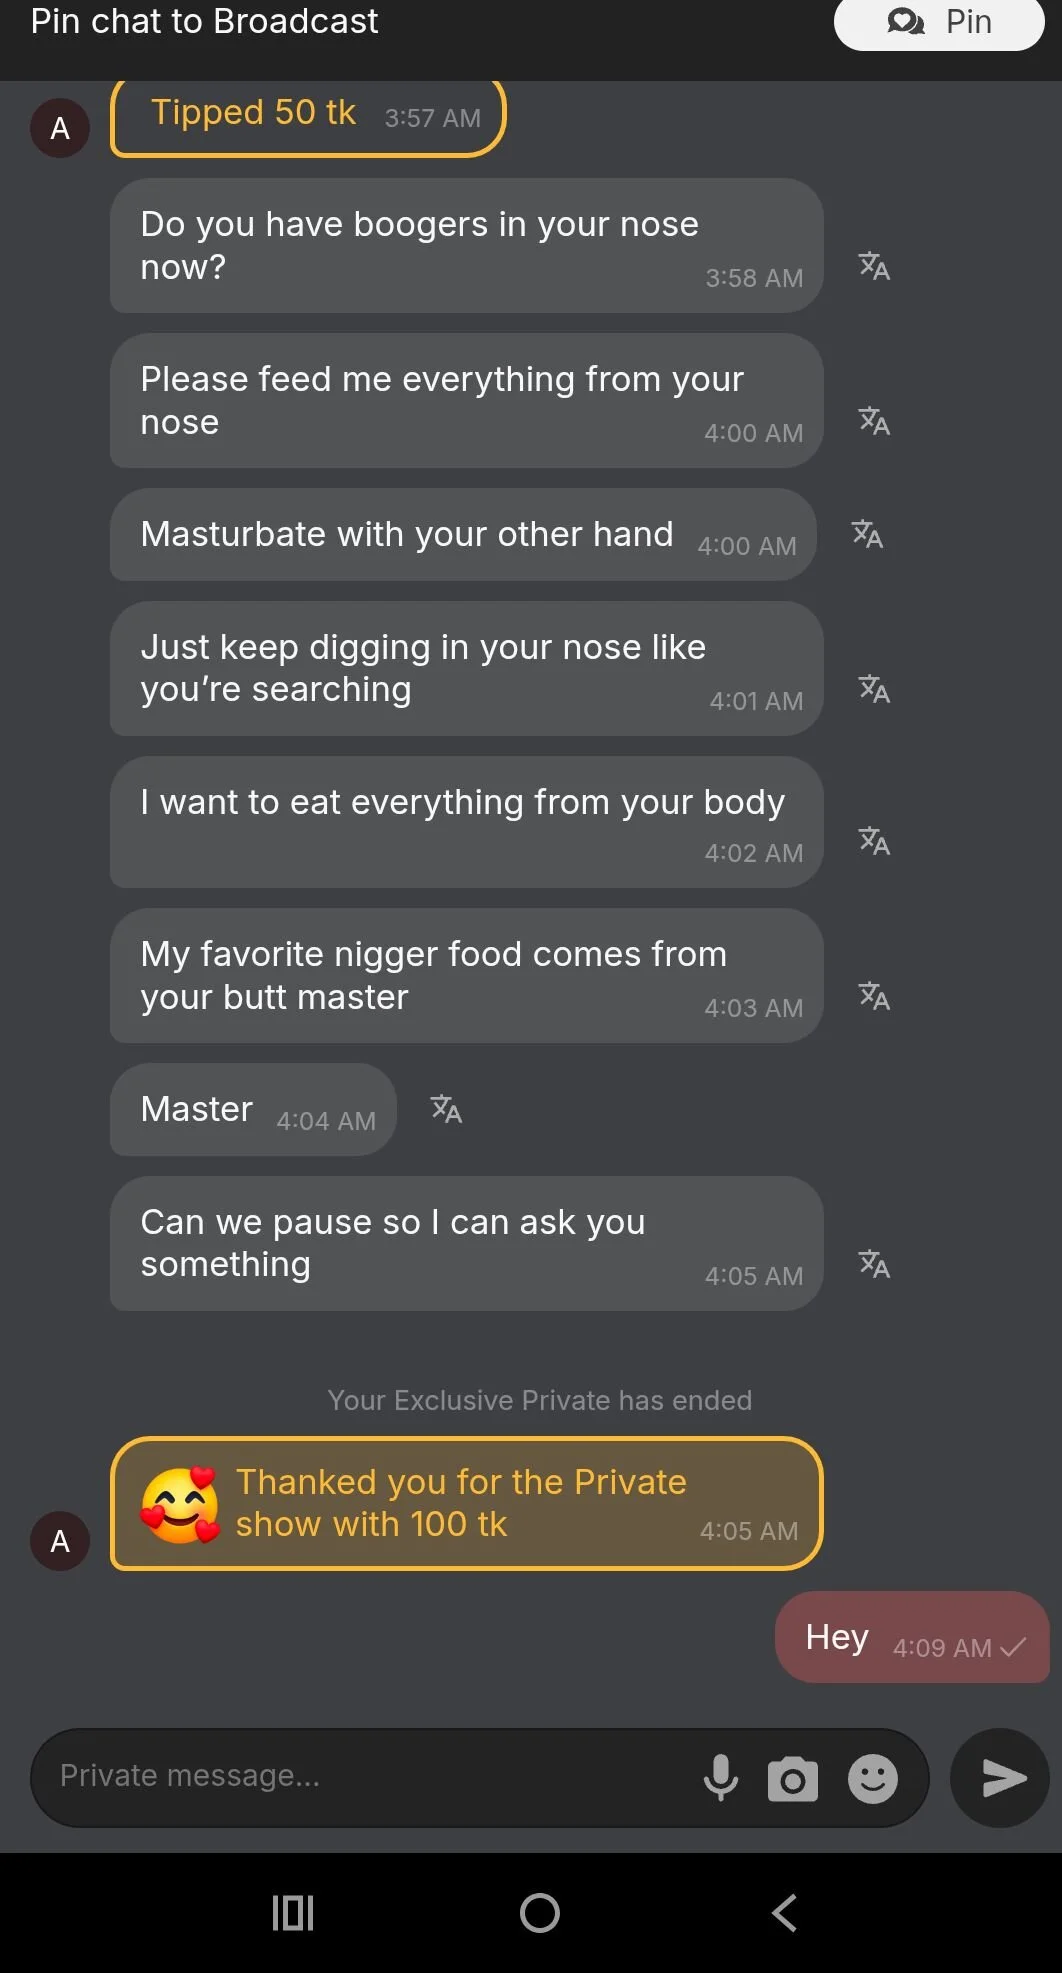1062x1973 pixels.
Task: Tap the 'Thanked you for the Private show' bubble
Action: (x=466, y=1504)
